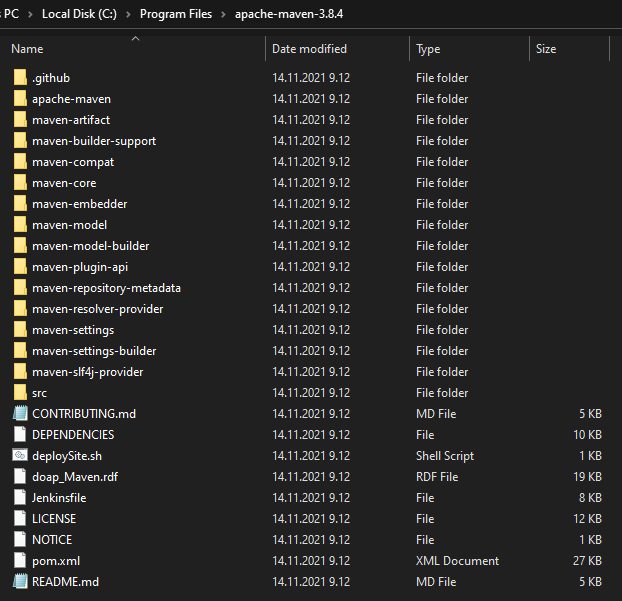
Task: Click the 'Shell Script' type cell
Action: click(445, 456)
